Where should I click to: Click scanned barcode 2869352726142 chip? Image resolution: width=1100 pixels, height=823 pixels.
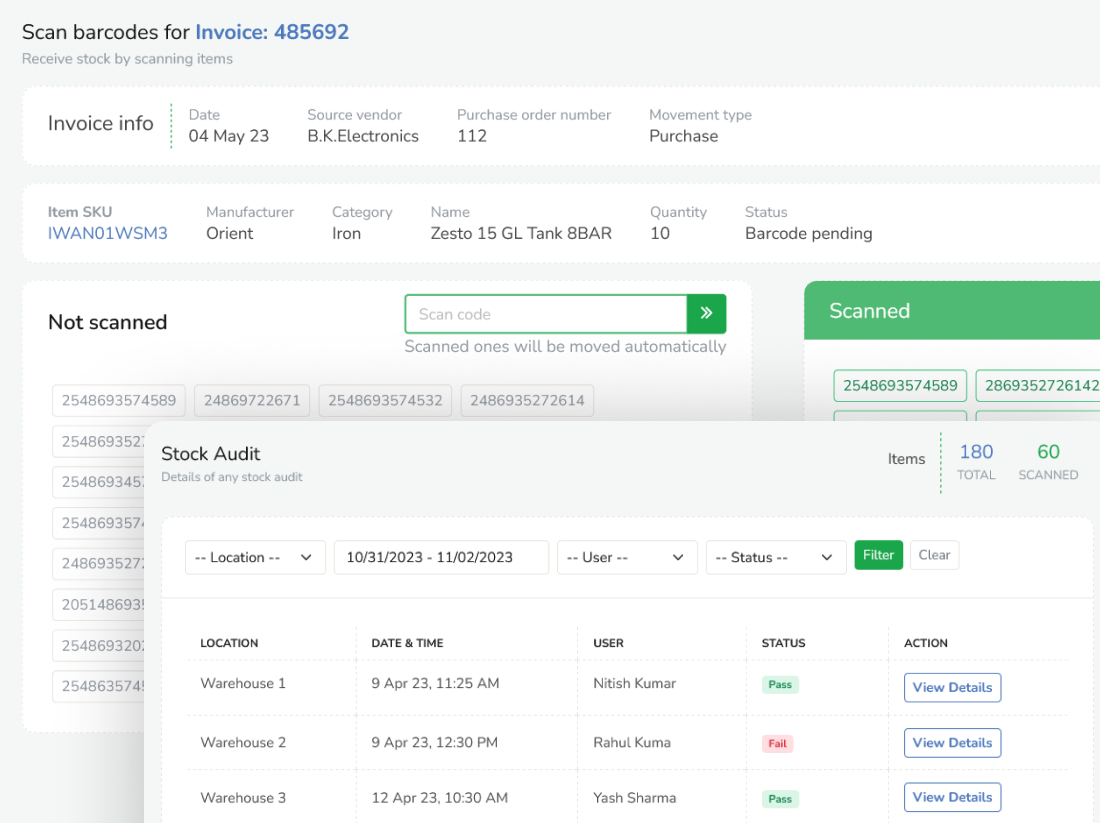(x=1040, y=386)
